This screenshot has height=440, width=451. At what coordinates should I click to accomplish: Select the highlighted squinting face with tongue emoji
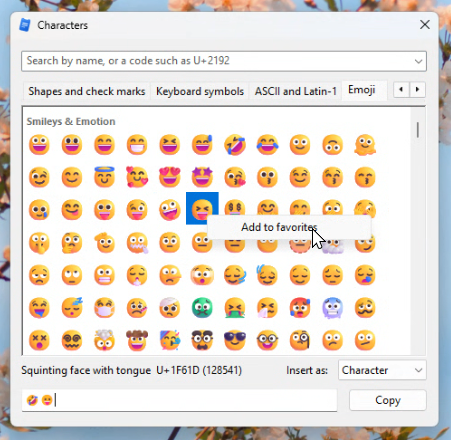click(x=202, y=209)
